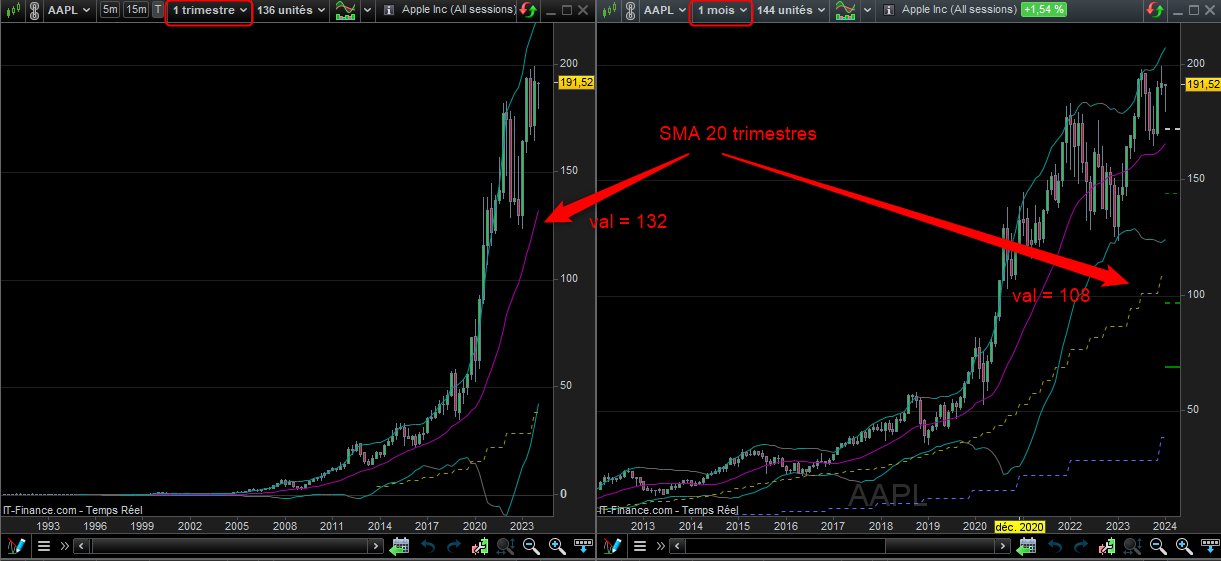Select 5m timeframe in left chart
Screen dimensions: 1221x561
tap(109, 10)
